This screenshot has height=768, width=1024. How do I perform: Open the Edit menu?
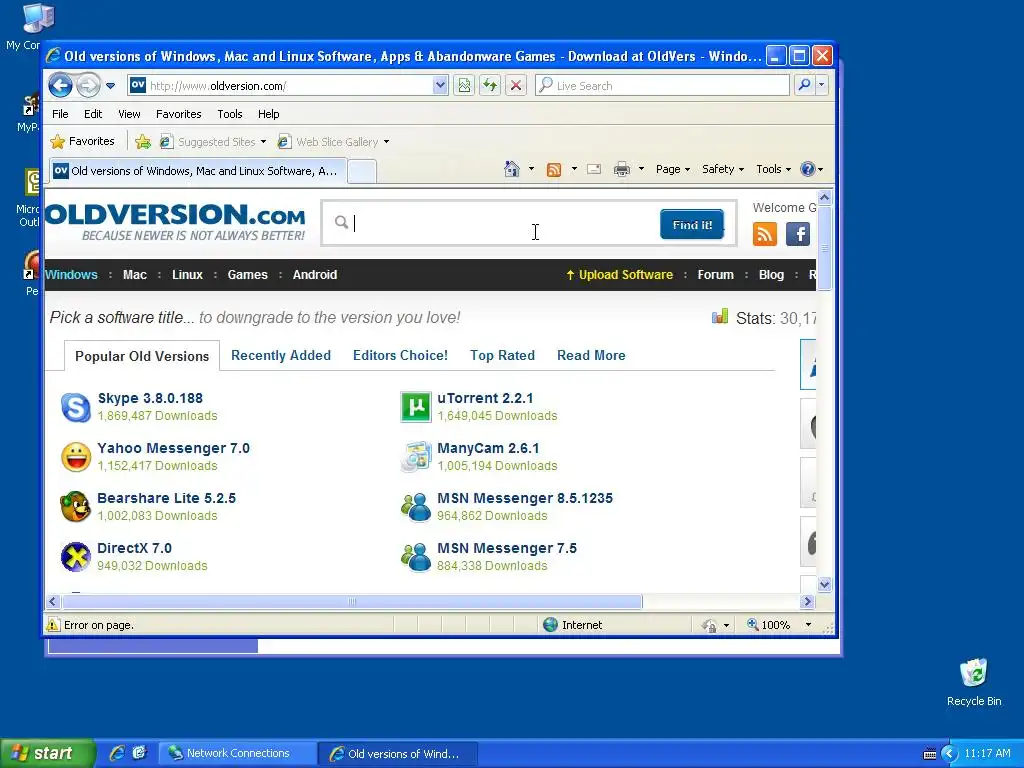pos(93,114)
